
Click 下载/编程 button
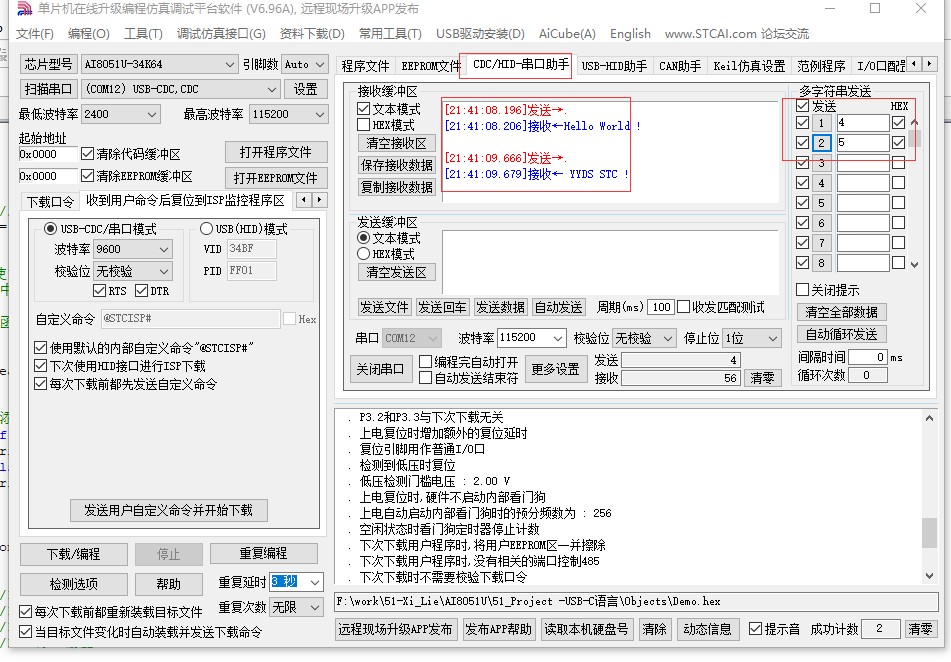pos(73,554)
